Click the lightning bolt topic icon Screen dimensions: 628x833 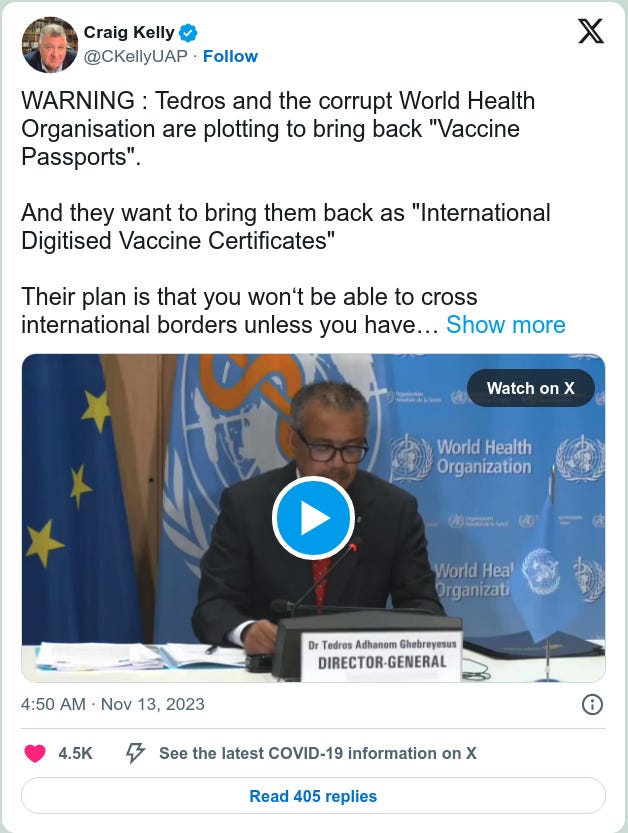coord(135,753)
